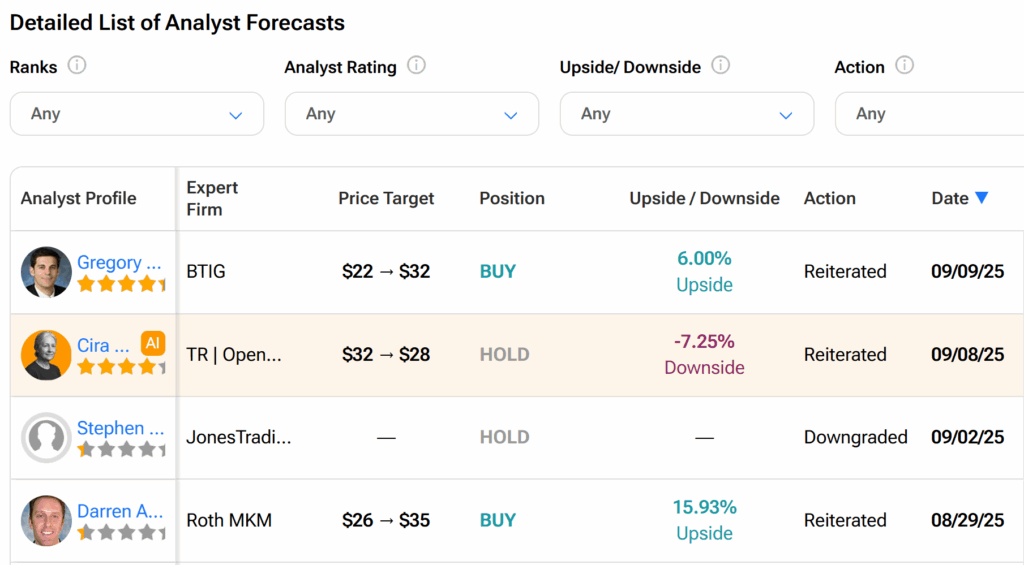Image resolution: width=1024 pixels, height=565 pixels.
Task: Click the Upside / Downside column header
Action: (704, 198)
